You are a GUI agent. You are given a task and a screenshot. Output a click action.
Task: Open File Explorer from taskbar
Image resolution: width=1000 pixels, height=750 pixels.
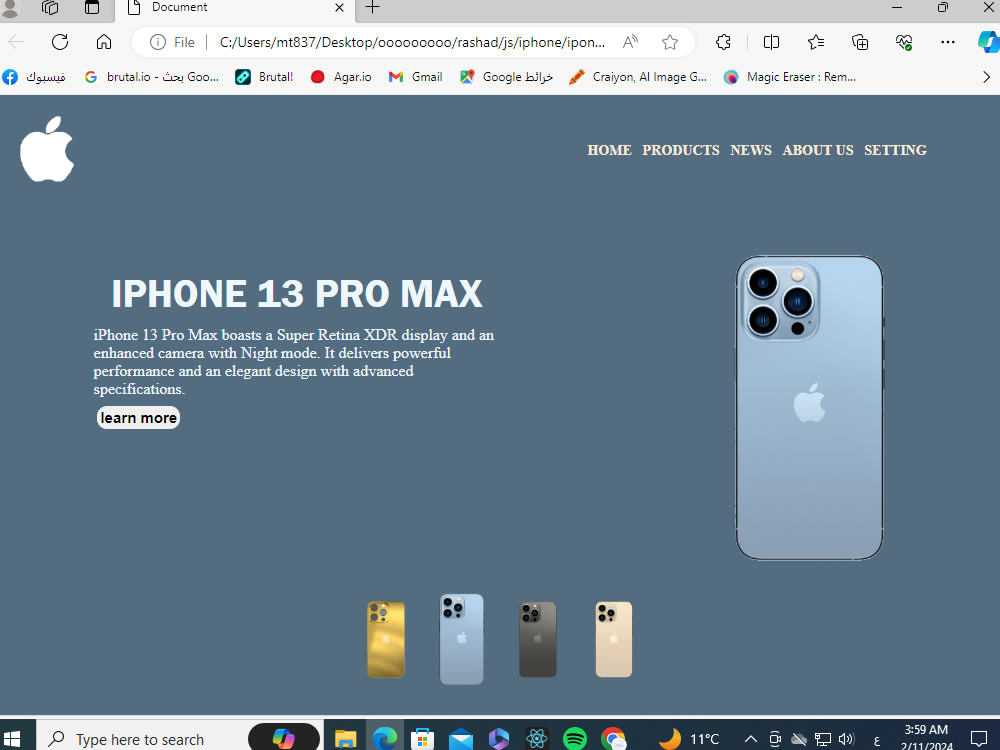(346, 739)
